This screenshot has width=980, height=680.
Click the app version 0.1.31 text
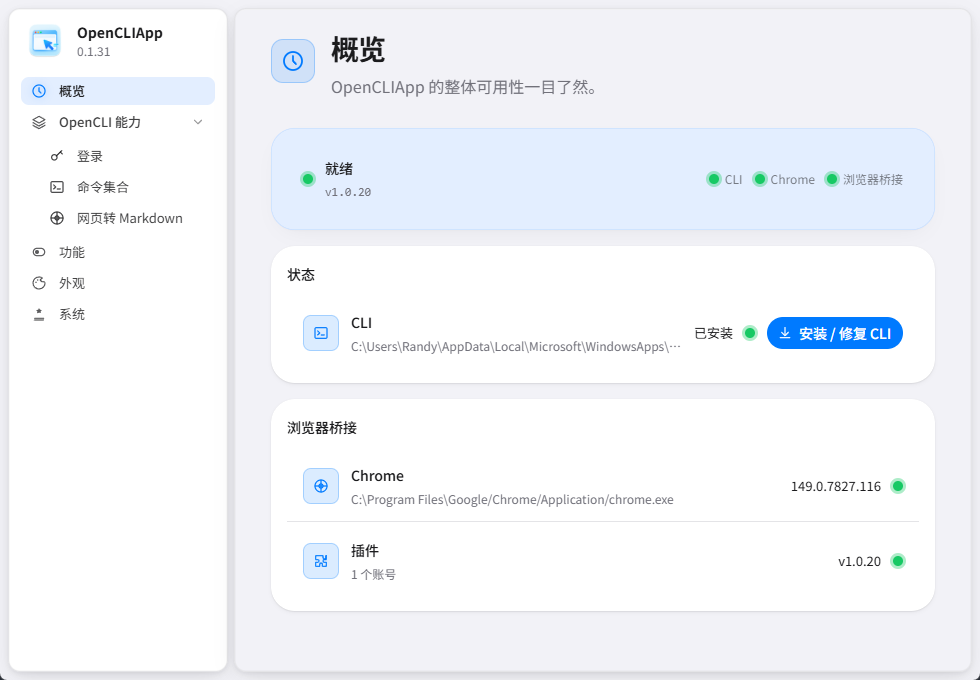coord(94,52)
